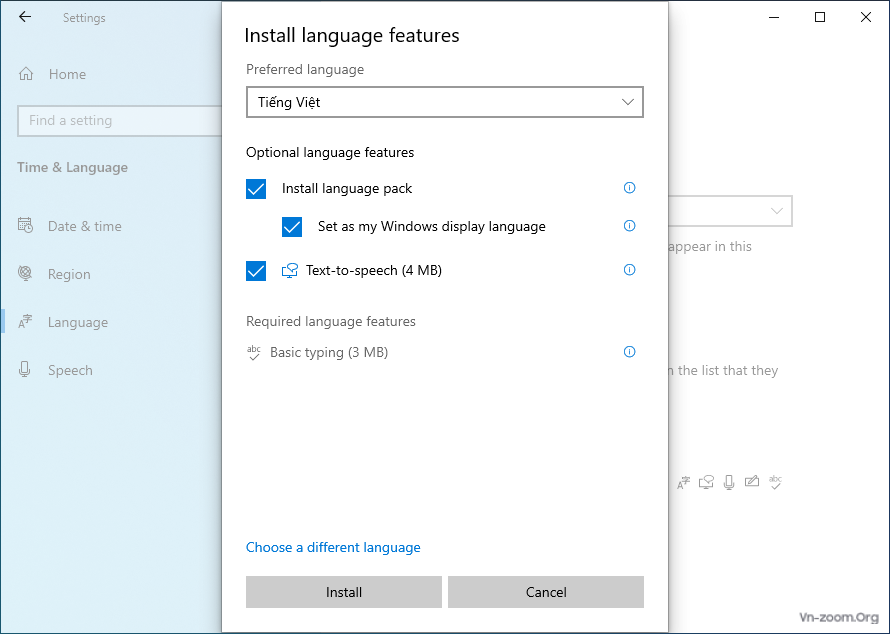Screen dimensions: 890x634
Task: Show info for Text-to-speech feature
Action: pos(629,270)
